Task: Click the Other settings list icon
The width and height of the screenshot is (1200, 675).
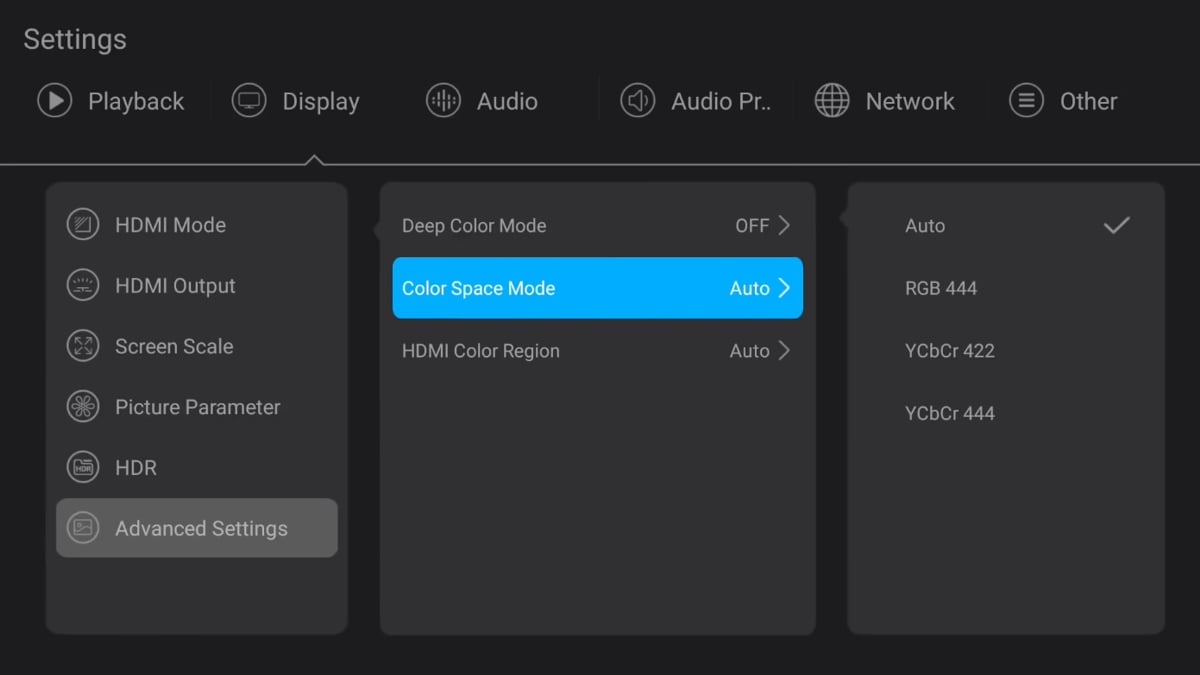Action: click(x=1026, y=101)
